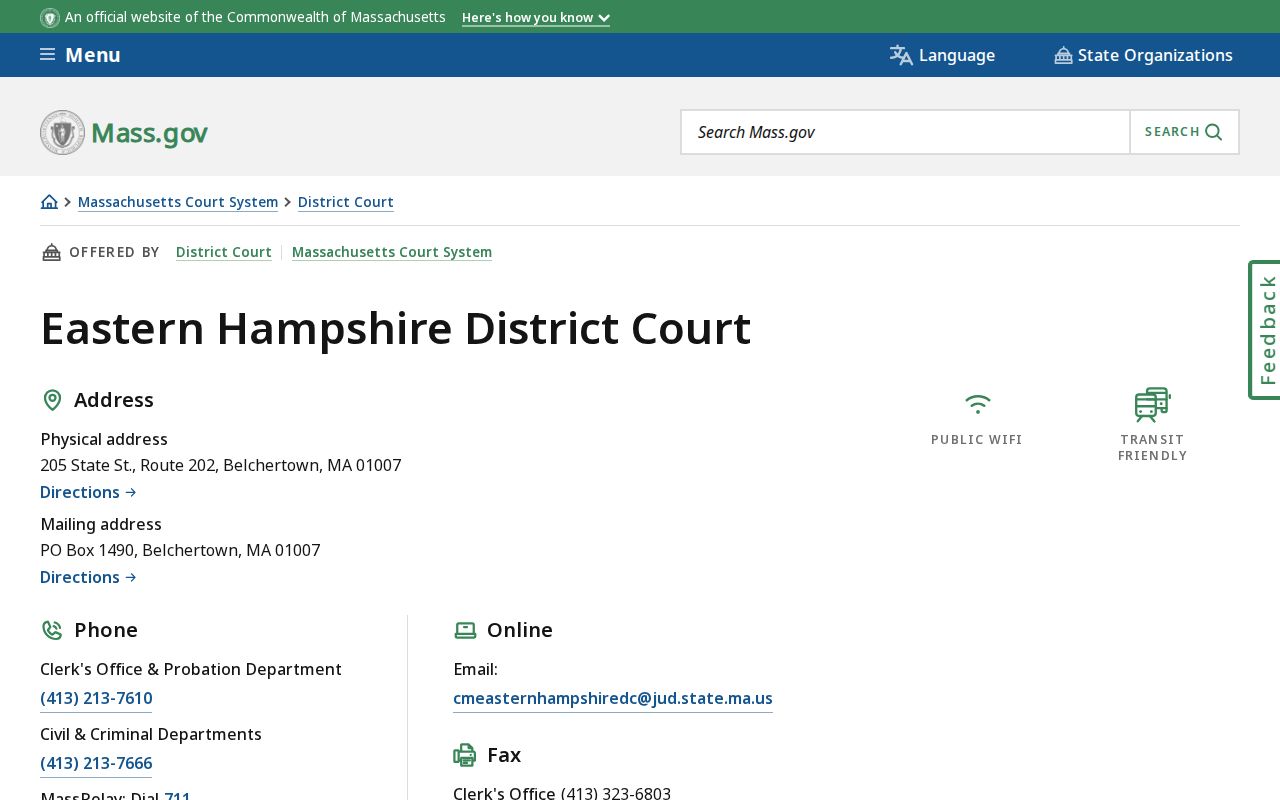Click the TRANSIT FRIENDLY label
The width and height of the screenshot is (1280, 800).
(x=1152, y=448)
